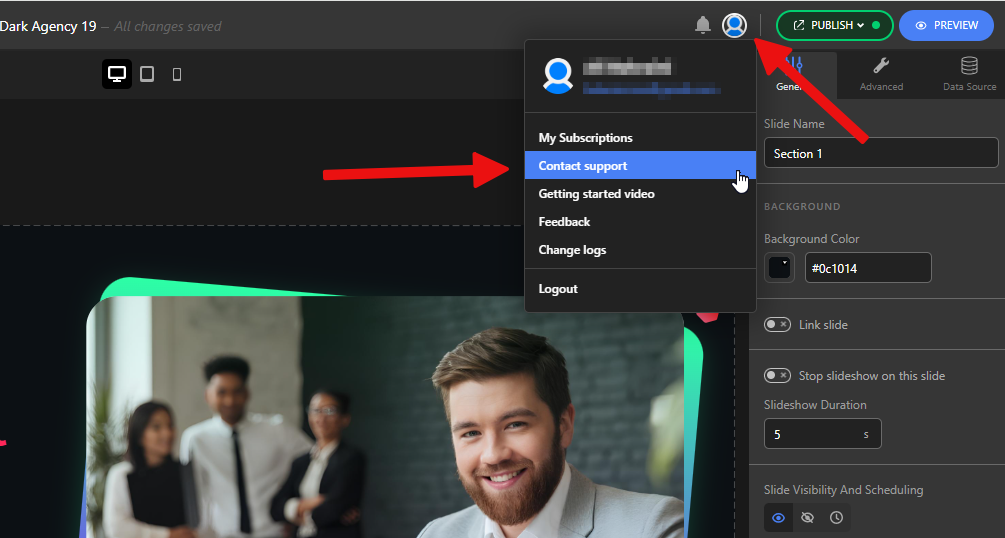Open Getting started video entry

[x=640, y=194]
